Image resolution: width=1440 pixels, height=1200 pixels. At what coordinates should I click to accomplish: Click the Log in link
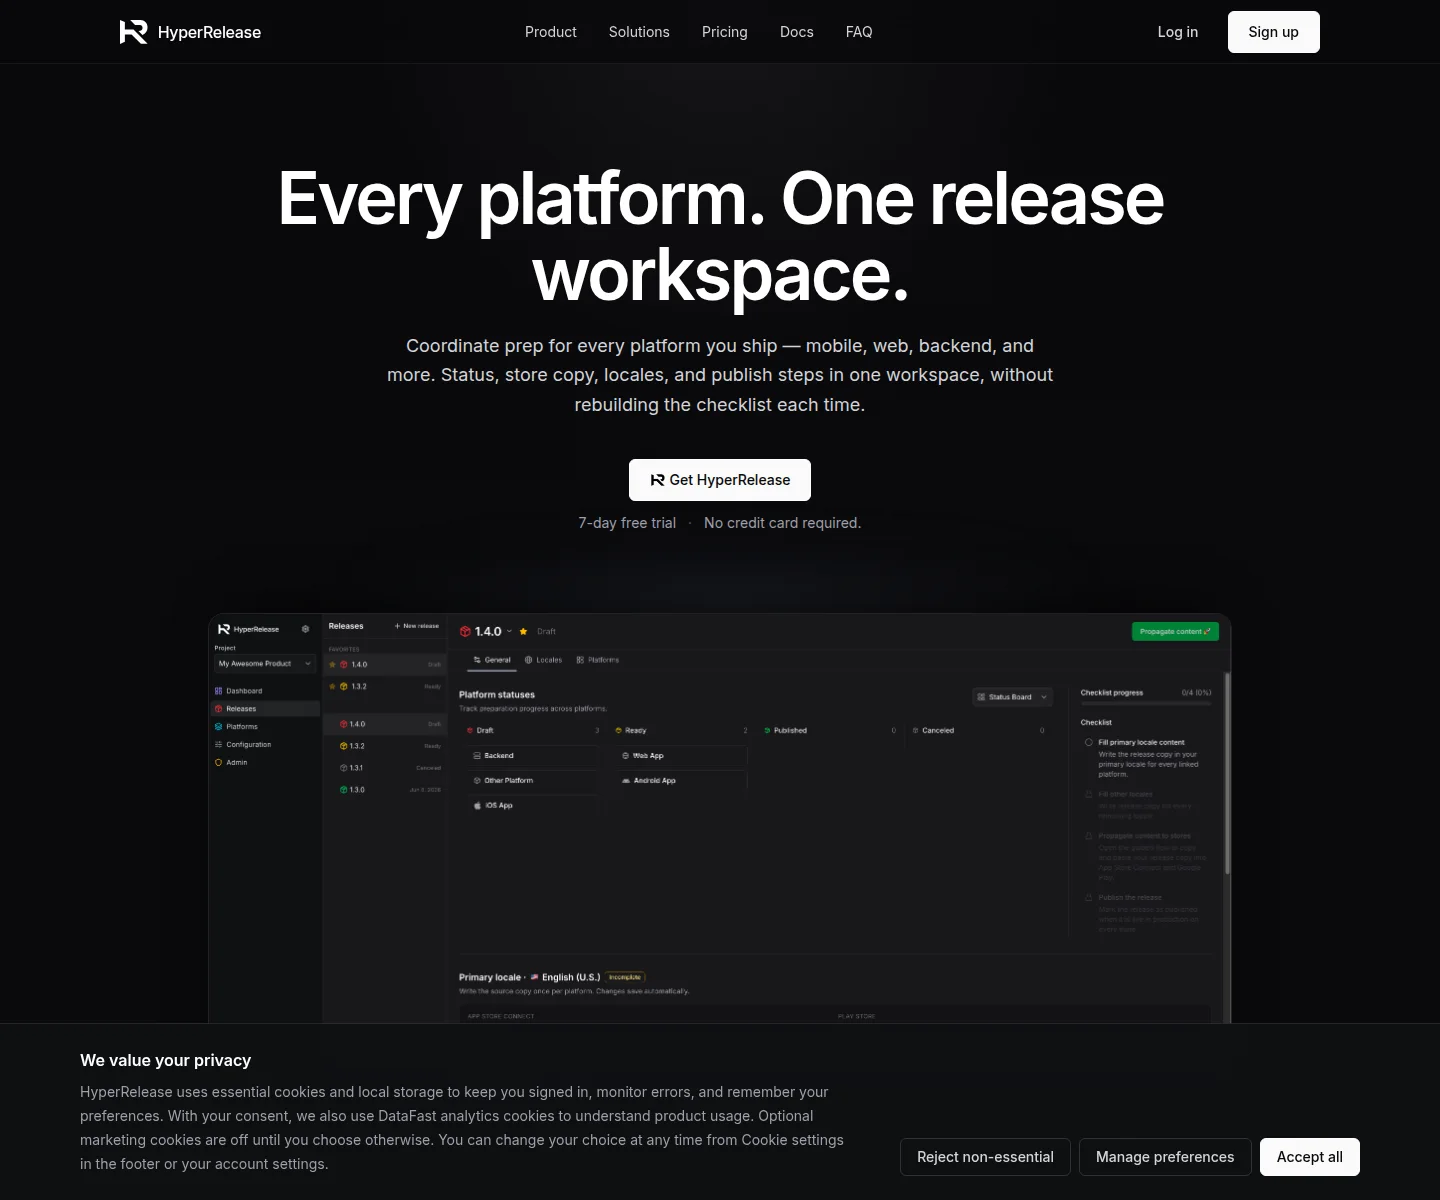pos(1178,32)
